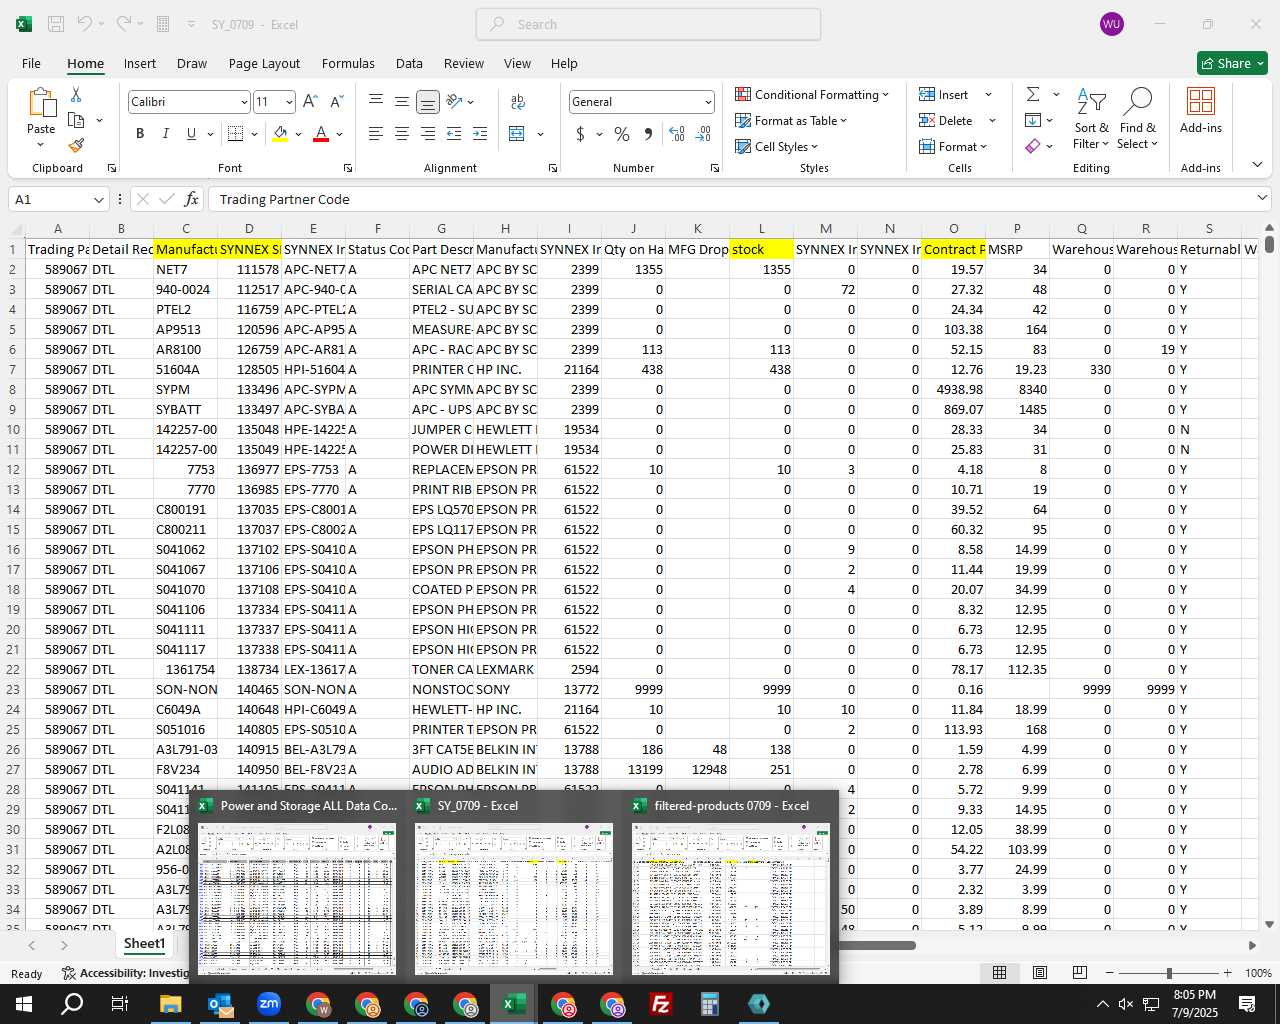Image resolution: width=1280 pixels, height=1024 pixels.
Task: Apply red Font Color swatch
Action: [x=321, y=133]
